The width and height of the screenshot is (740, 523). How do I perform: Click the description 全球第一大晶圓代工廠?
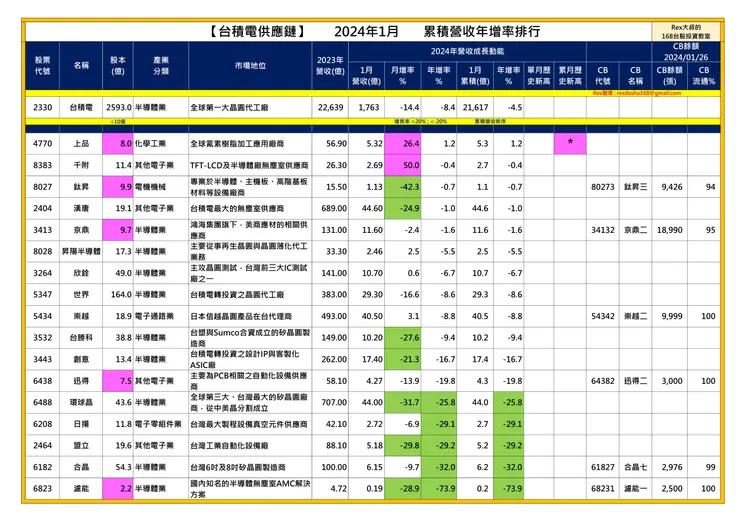tap(229, 107)
